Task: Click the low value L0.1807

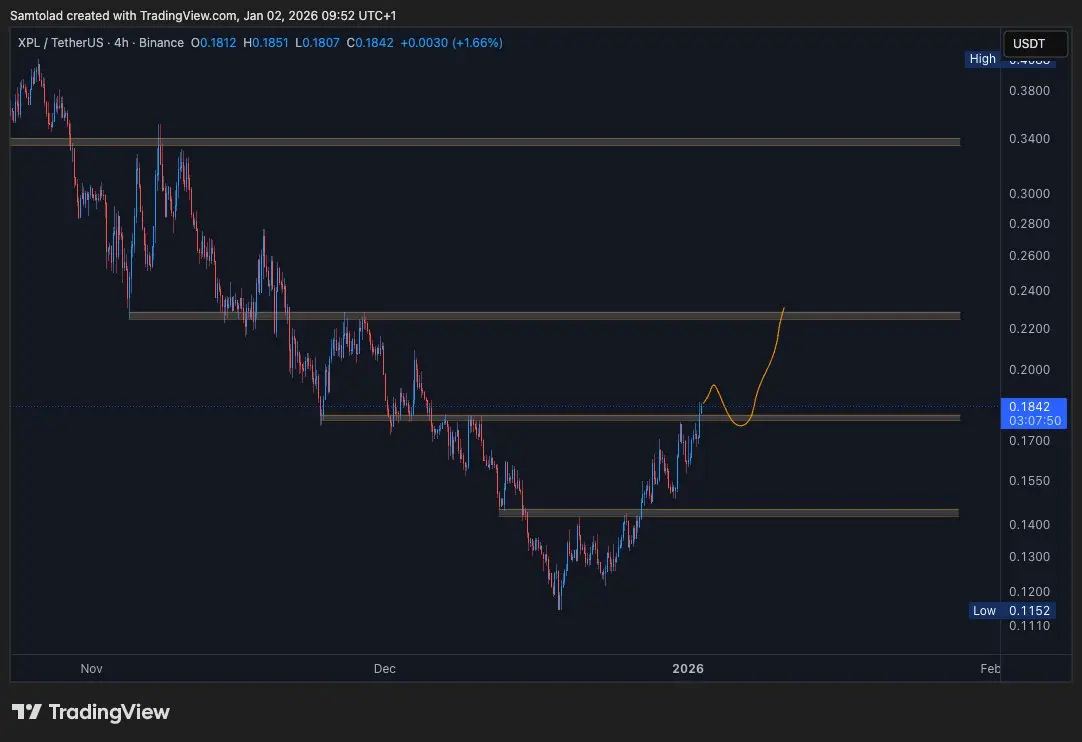Action: pyautogui.click(x=317, y=43)
